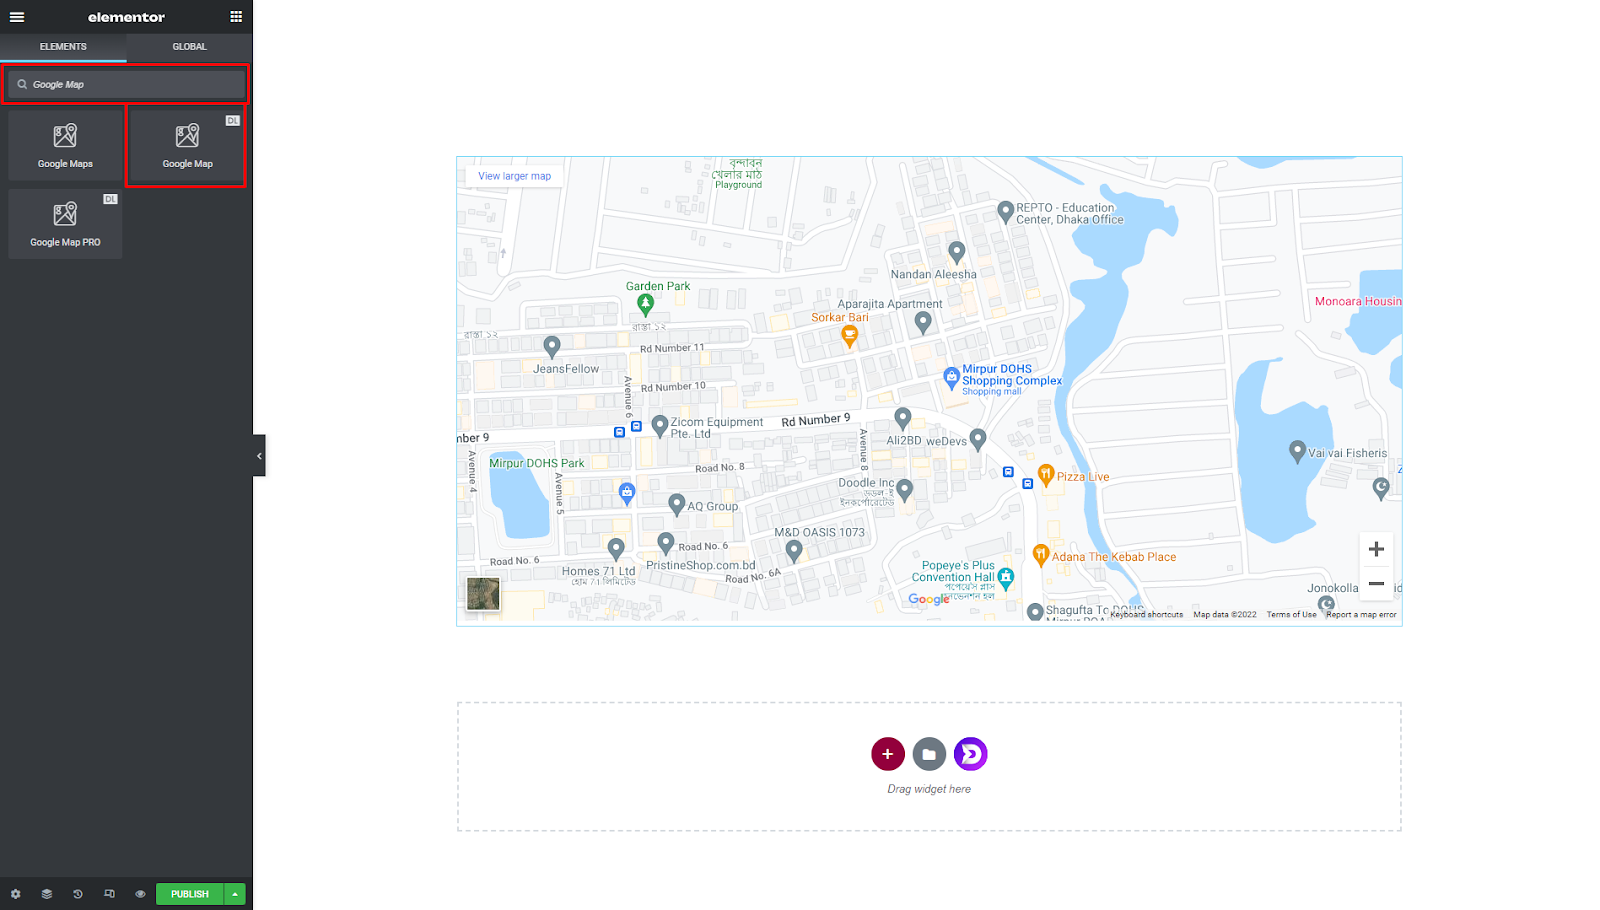Image resolution: width=1600 pixels, height=910 pixels.
Task: Open the View larger map link
Action: 514,176
